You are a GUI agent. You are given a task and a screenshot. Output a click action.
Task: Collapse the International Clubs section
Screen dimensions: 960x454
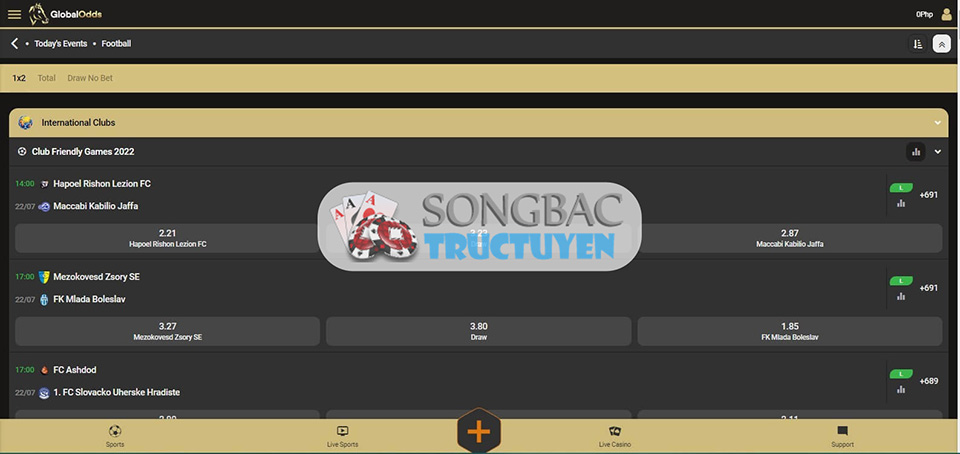pyautogui.click(x=937, y=123)
